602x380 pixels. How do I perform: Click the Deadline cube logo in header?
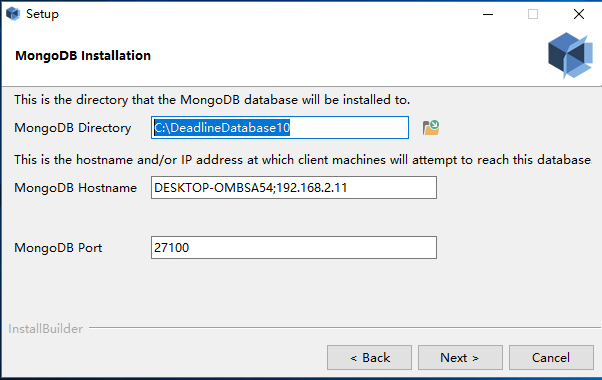(570, 55)
